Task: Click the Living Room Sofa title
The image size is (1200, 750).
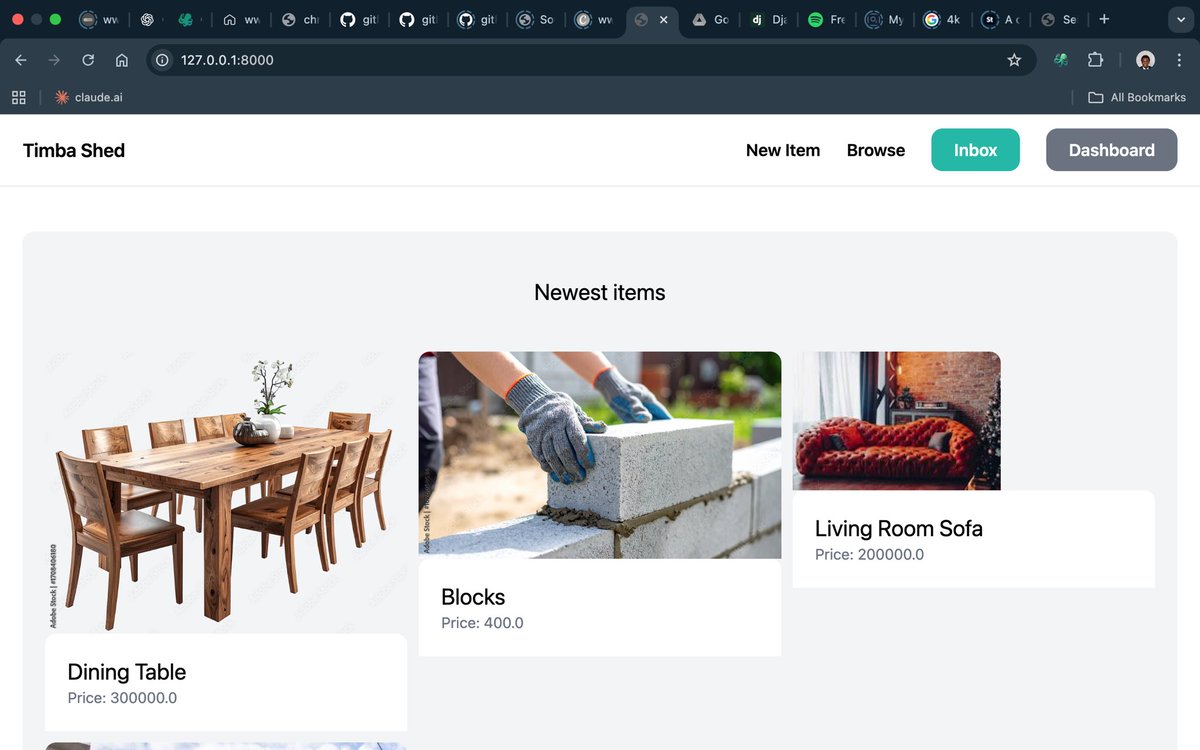Action: pyautogui.click(x=899, y=529)
